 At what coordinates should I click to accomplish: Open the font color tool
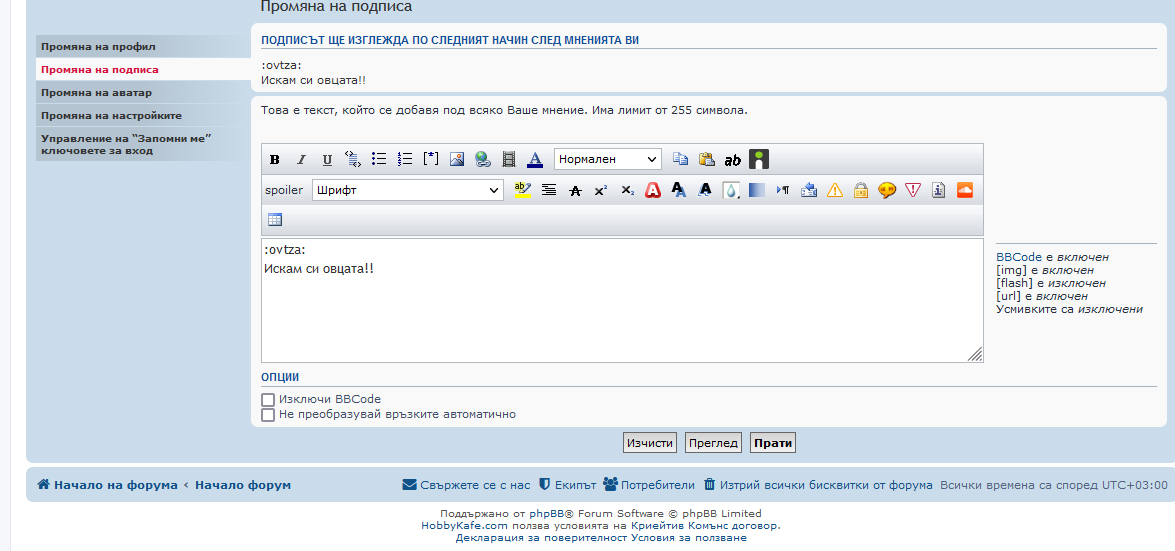pyautogui.click(x=534, y=159)
